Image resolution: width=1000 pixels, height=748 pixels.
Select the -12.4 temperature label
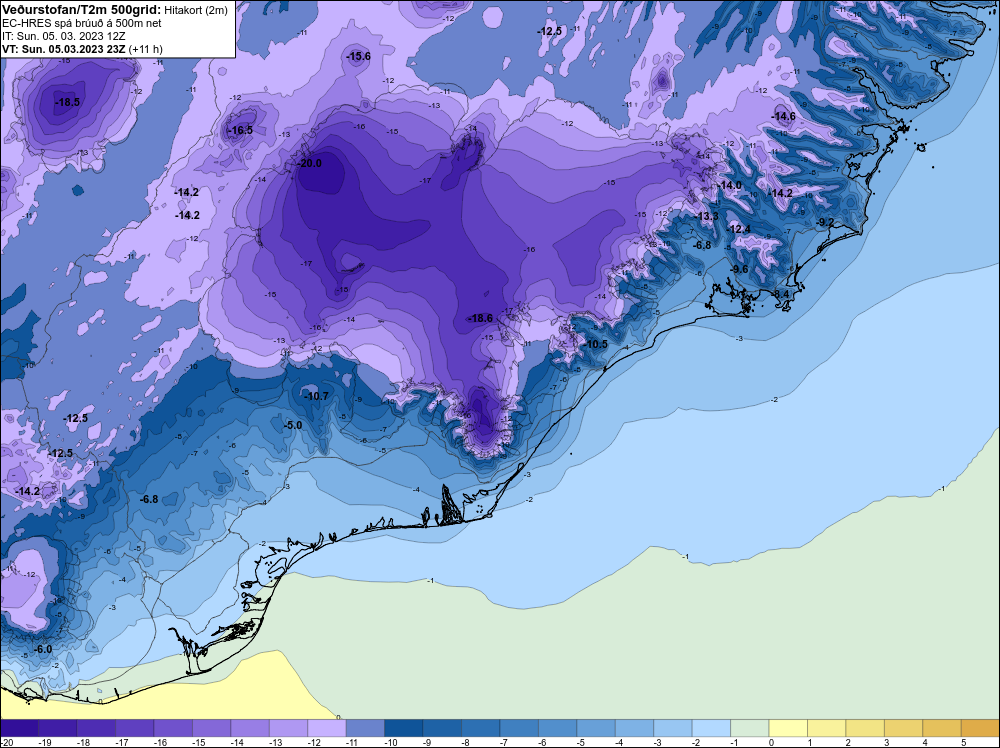click(739, 229)
